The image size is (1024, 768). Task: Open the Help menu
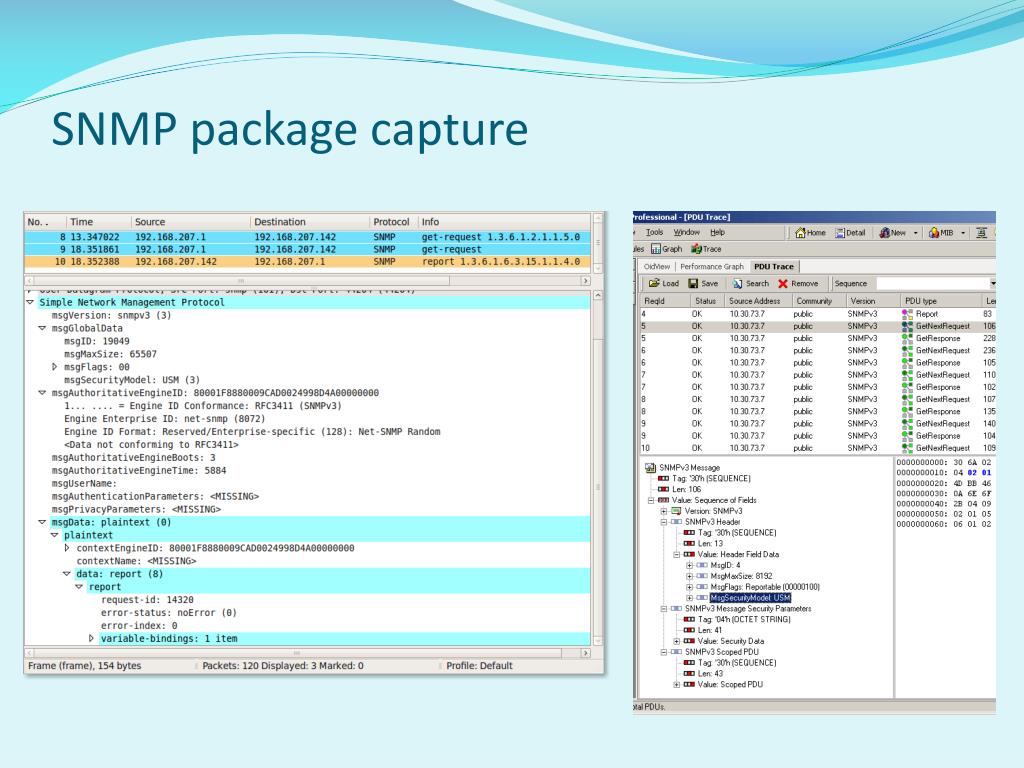click(x=718, y=232)
